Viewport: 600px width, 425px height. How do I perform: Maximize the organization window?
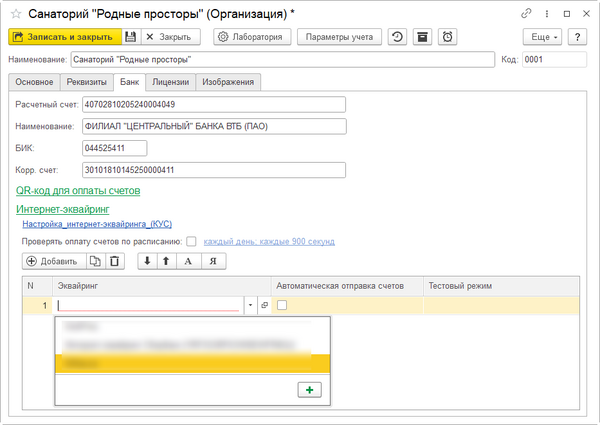[567, 14]
